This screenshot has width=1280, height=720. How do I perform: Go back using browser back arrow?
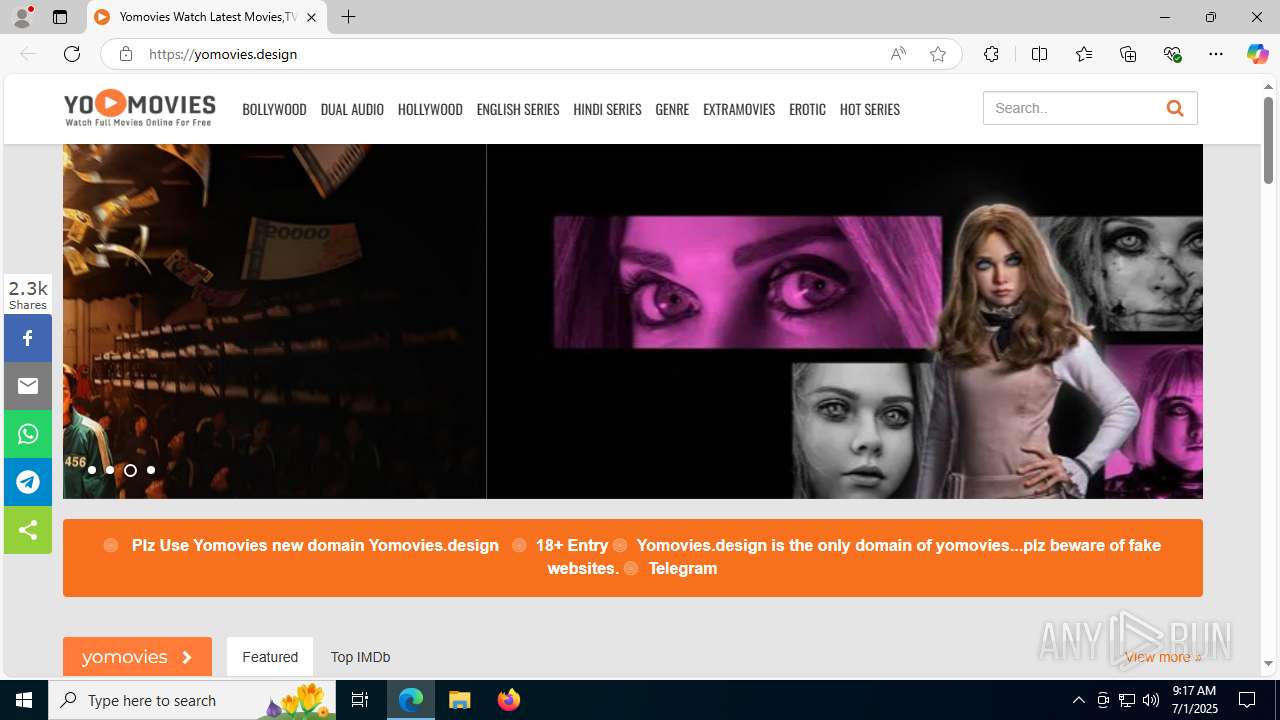point(28,54)
